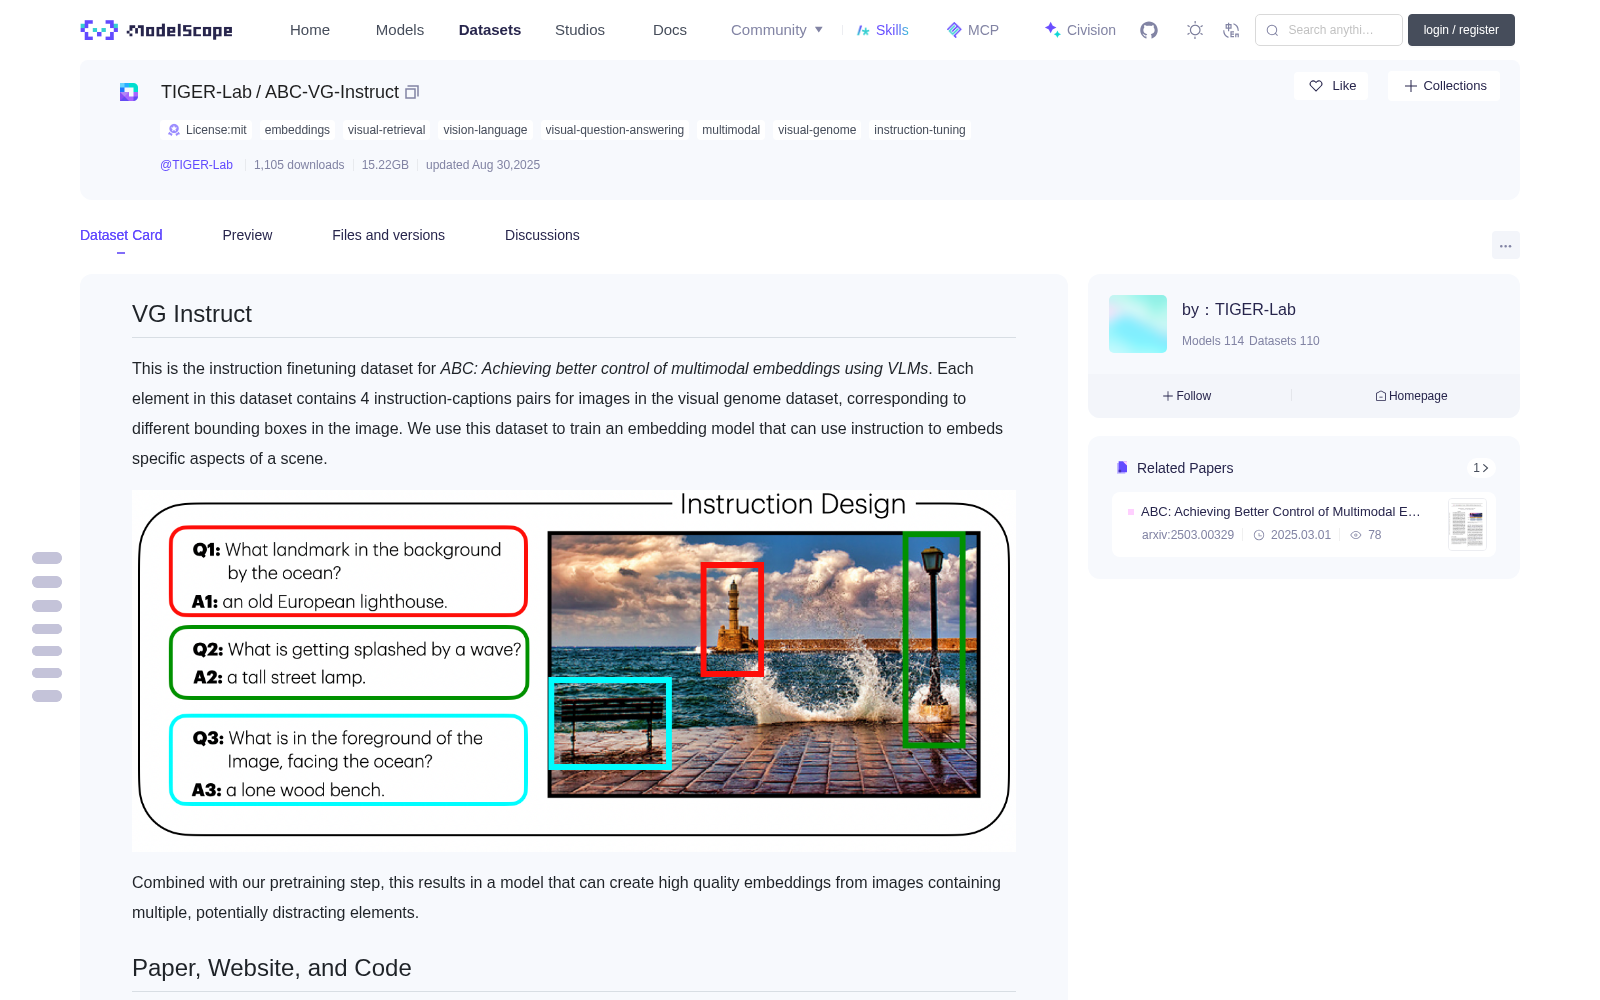Expand the Community dropdown menu
Viewport: 1600px width, 1000px height.
pos(777,30)
